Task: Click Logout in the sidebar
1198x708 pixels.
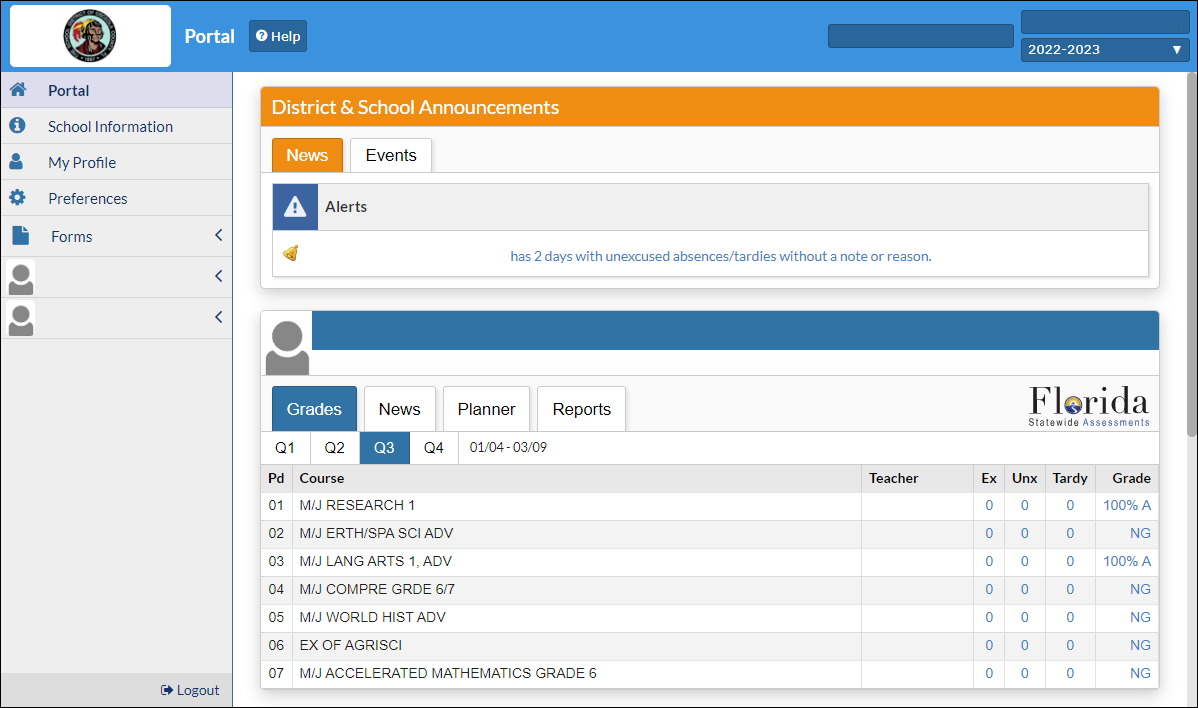Action: 190,690
